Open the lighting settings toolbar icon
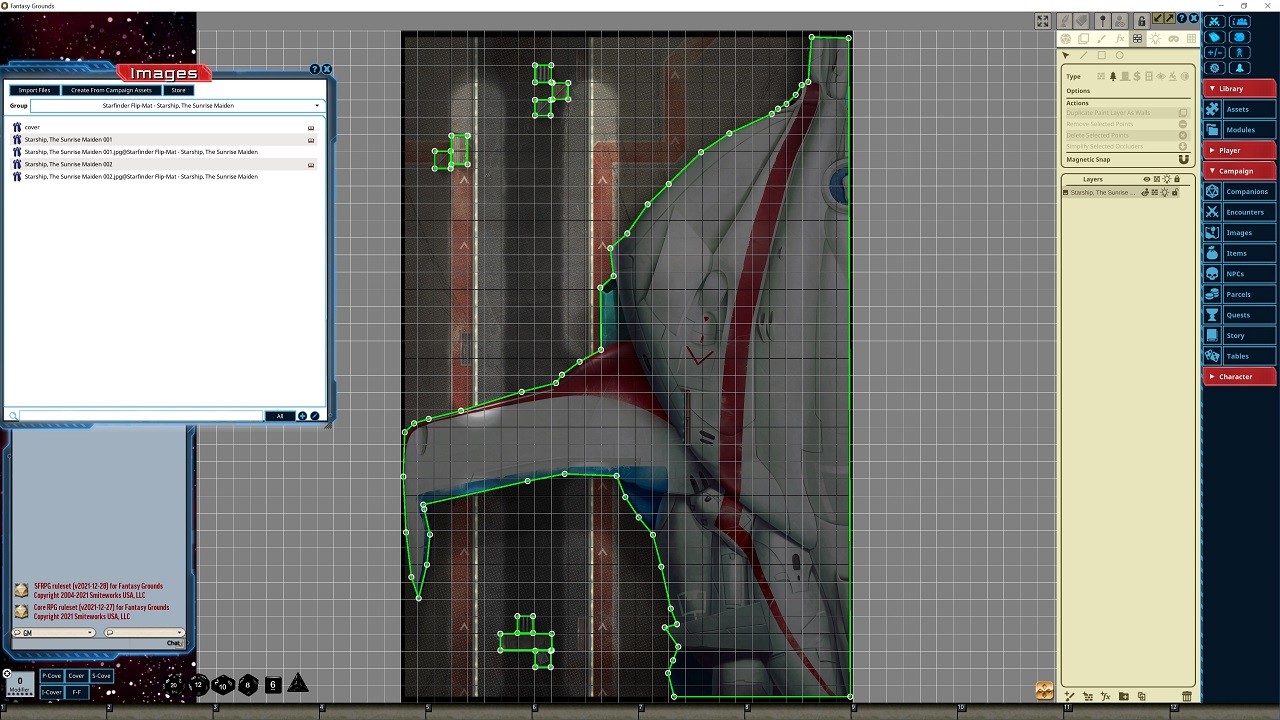Screen dimensions: 1280x720 point(1155,38)
